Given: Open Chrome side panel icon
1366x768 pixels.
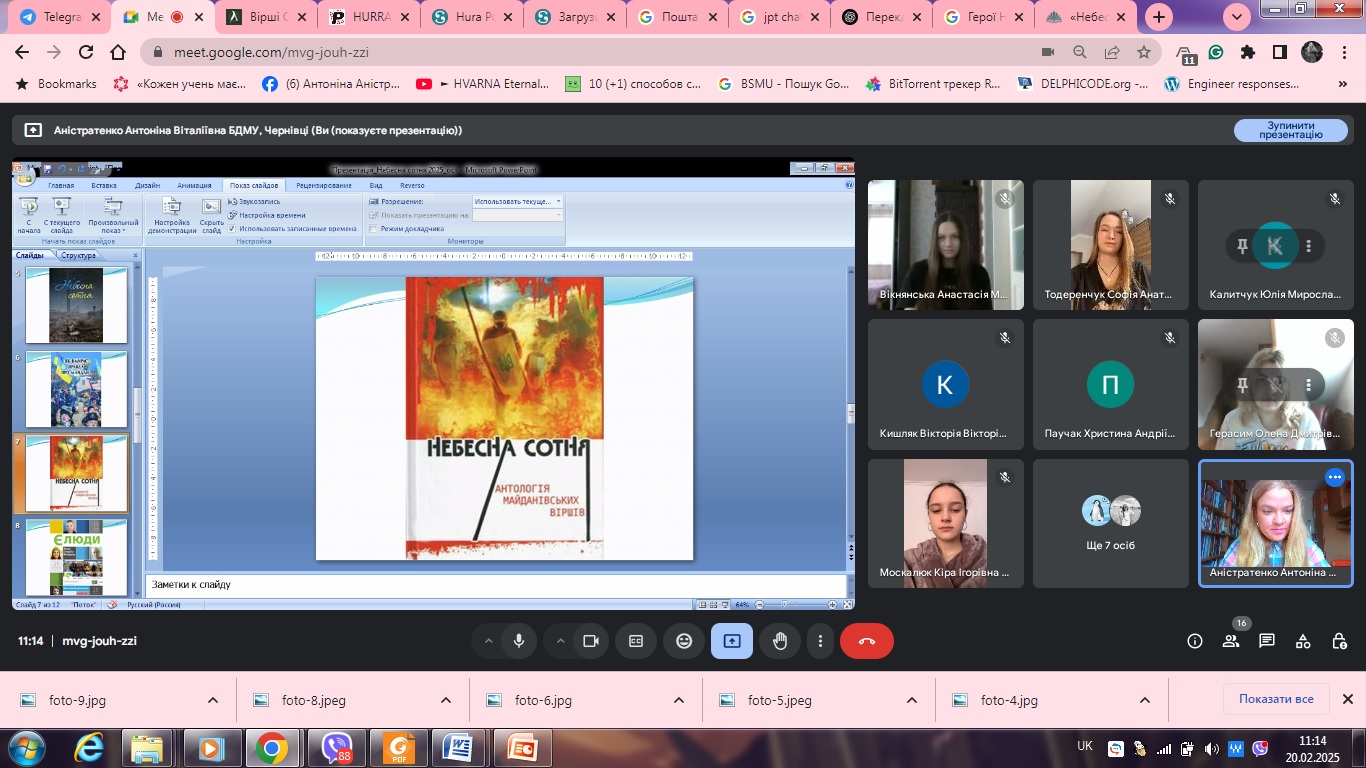Looking at the screenshot, I should 1280,52.
